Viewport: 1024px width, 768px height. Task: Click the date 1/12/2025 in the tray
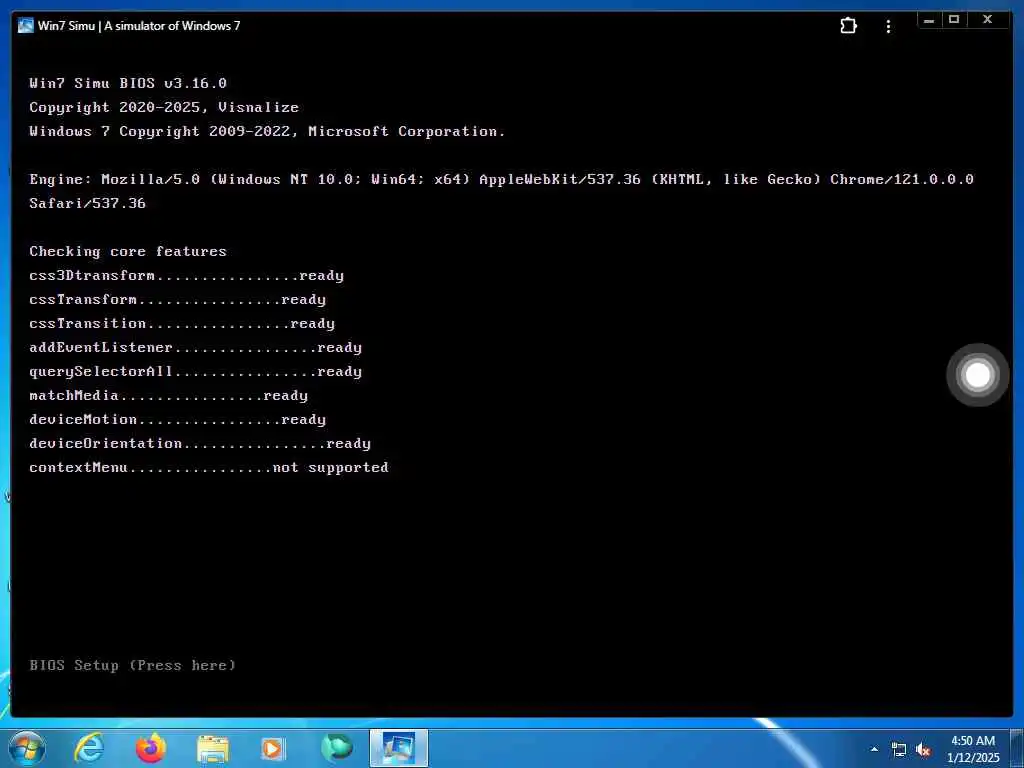(x=973, y=758)
